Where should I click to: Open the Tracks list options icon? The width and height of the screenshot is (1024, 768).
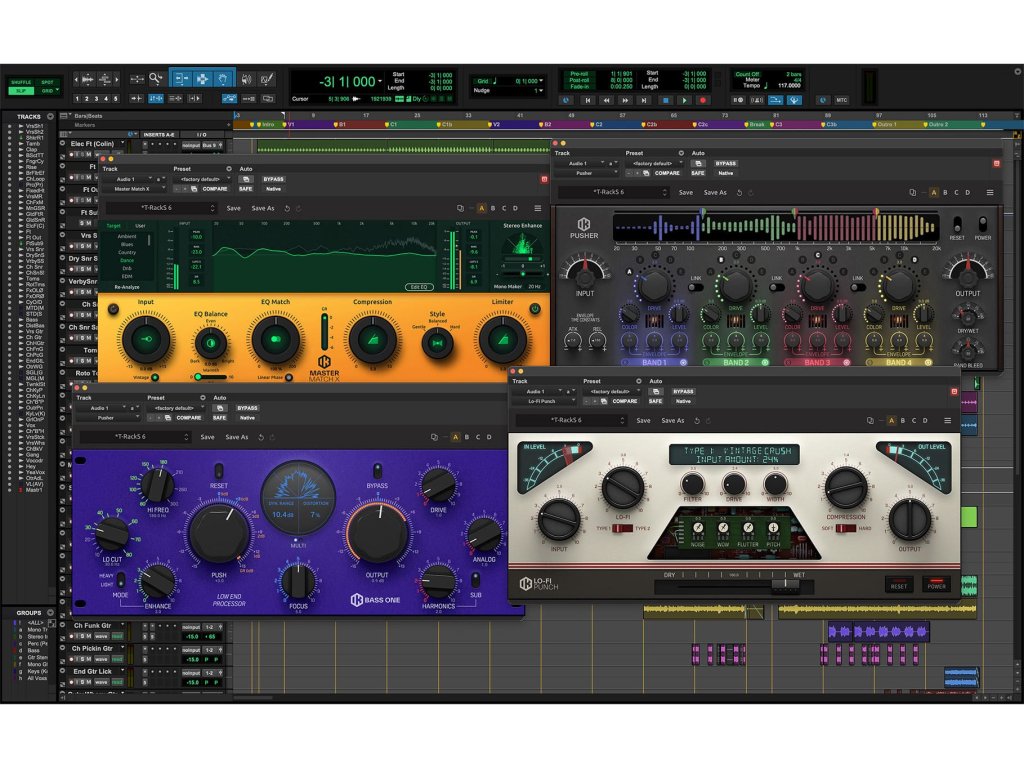click(x=50, y=117)
